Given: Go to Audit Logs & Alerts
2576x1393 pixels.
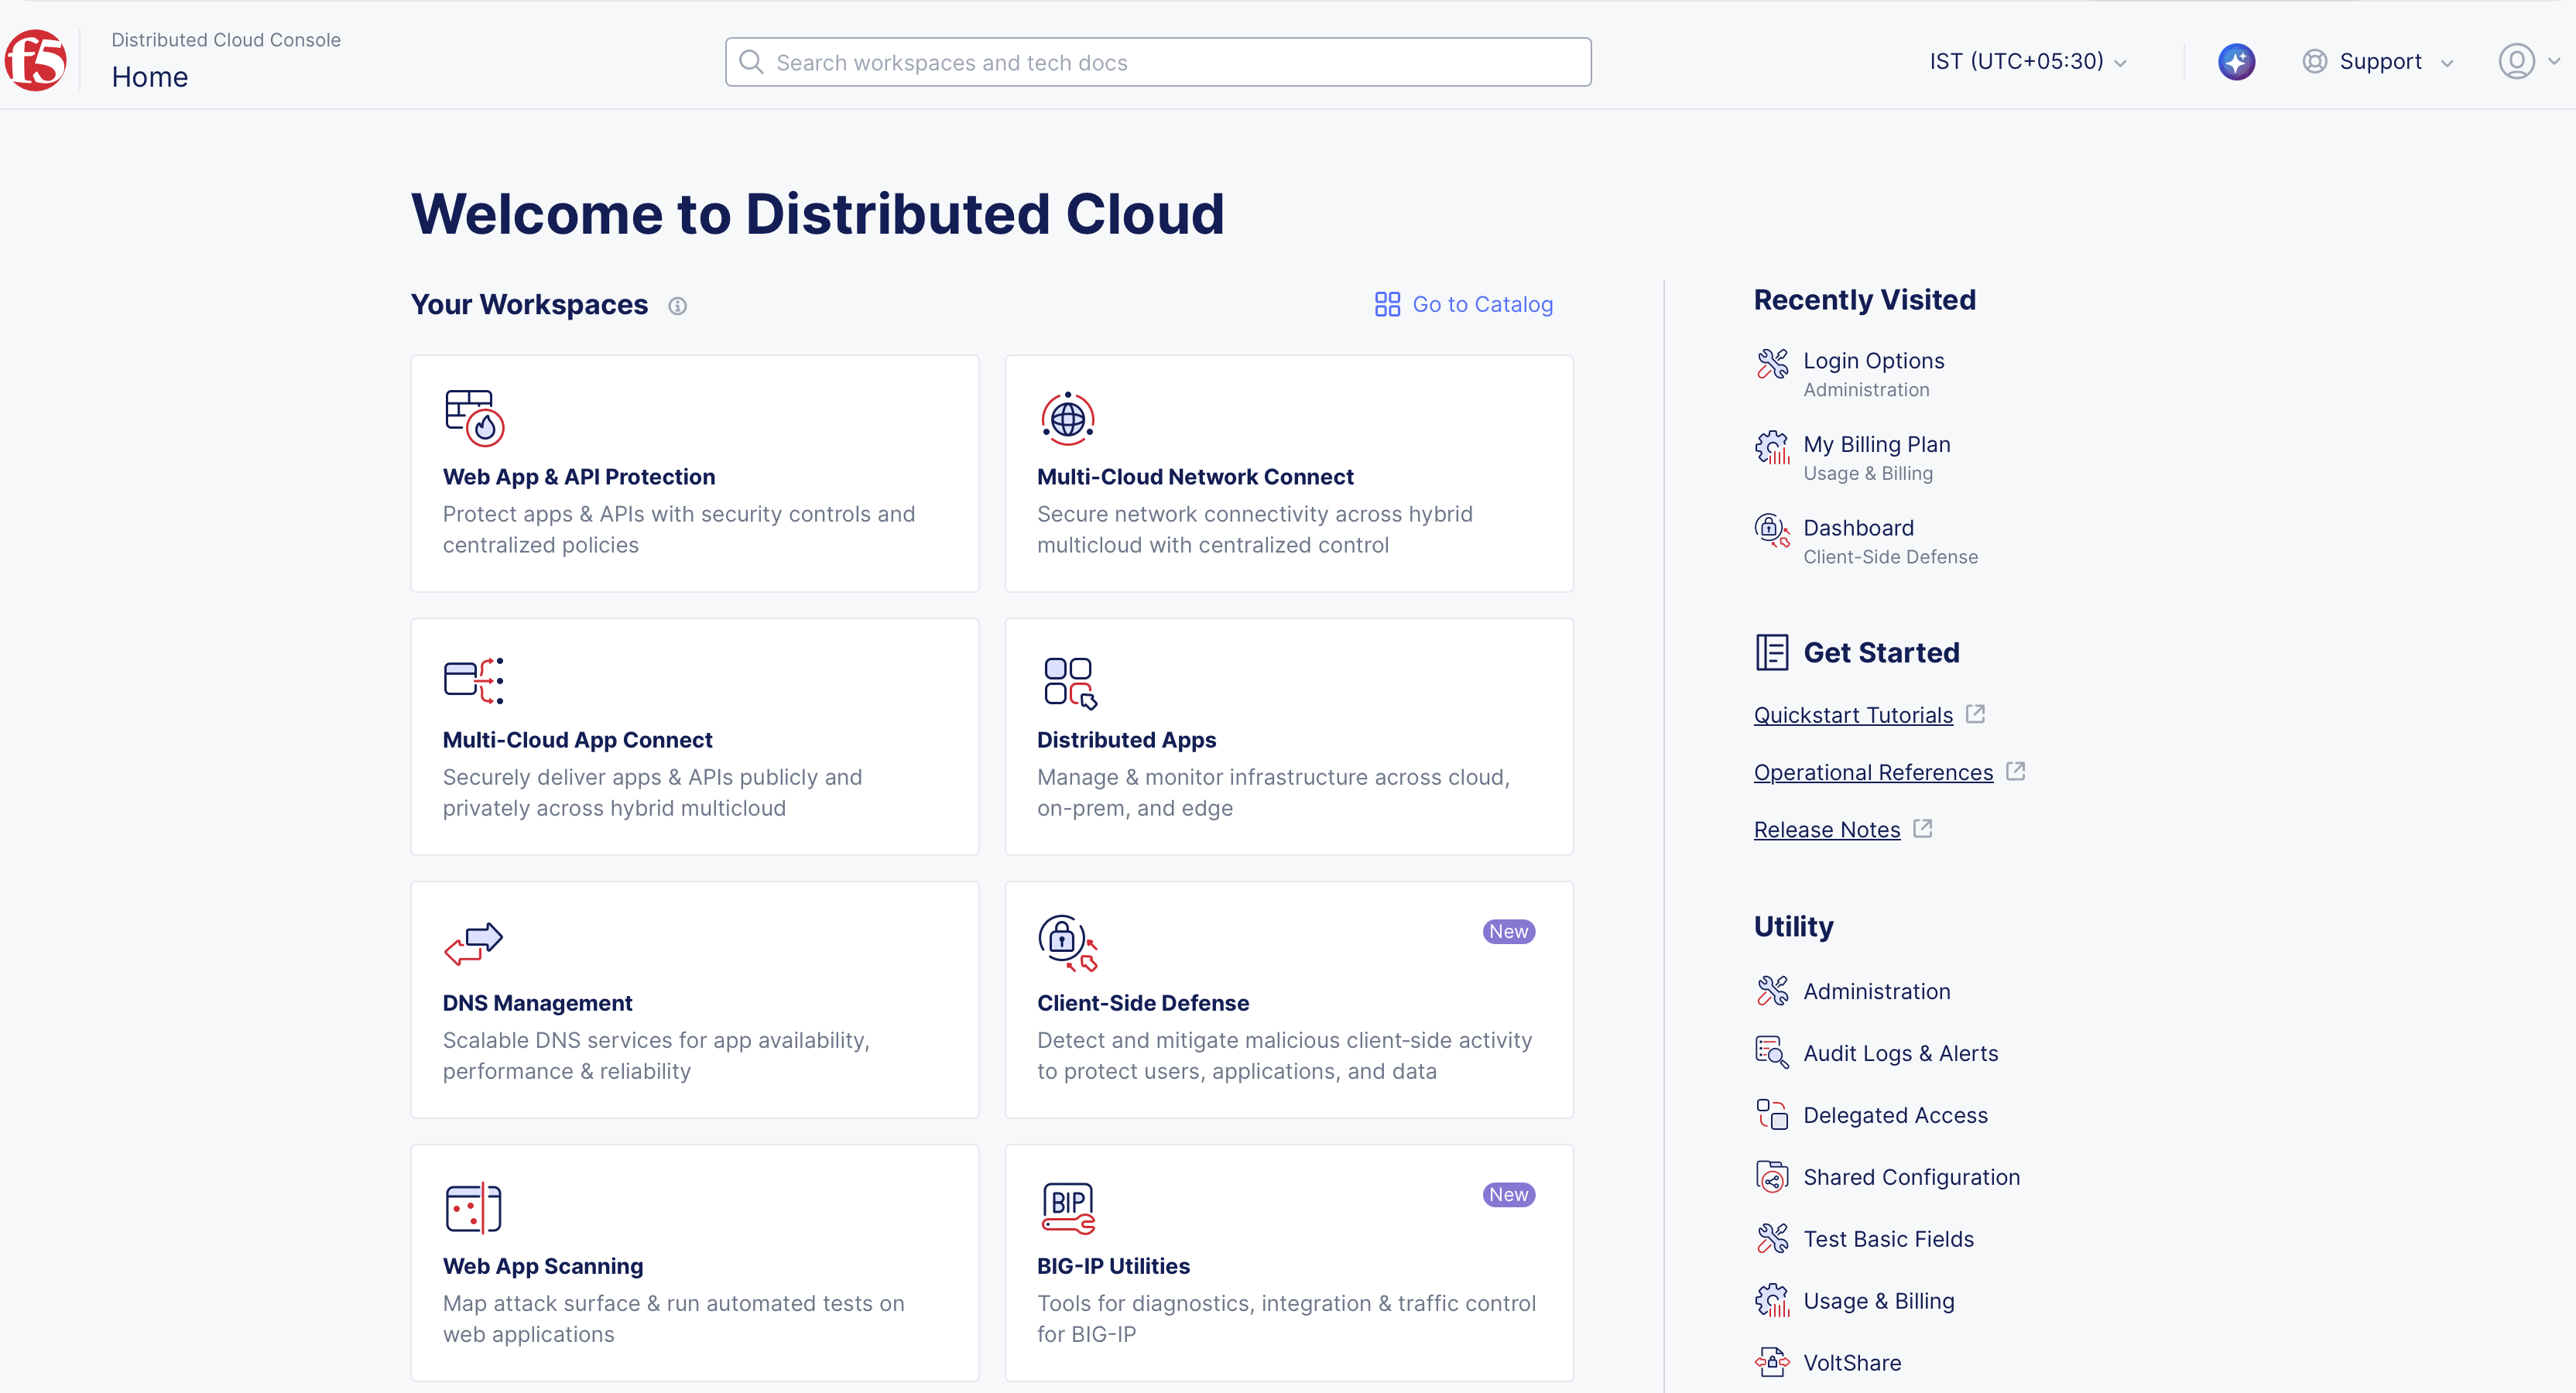Looking at the screenshot, I should (x=1900, y=1053).
